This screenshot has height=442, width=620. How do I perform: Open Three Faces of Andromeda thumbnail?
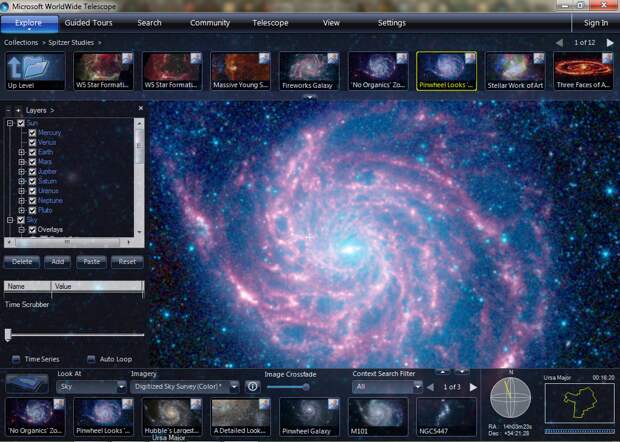(x=584, y=71)
